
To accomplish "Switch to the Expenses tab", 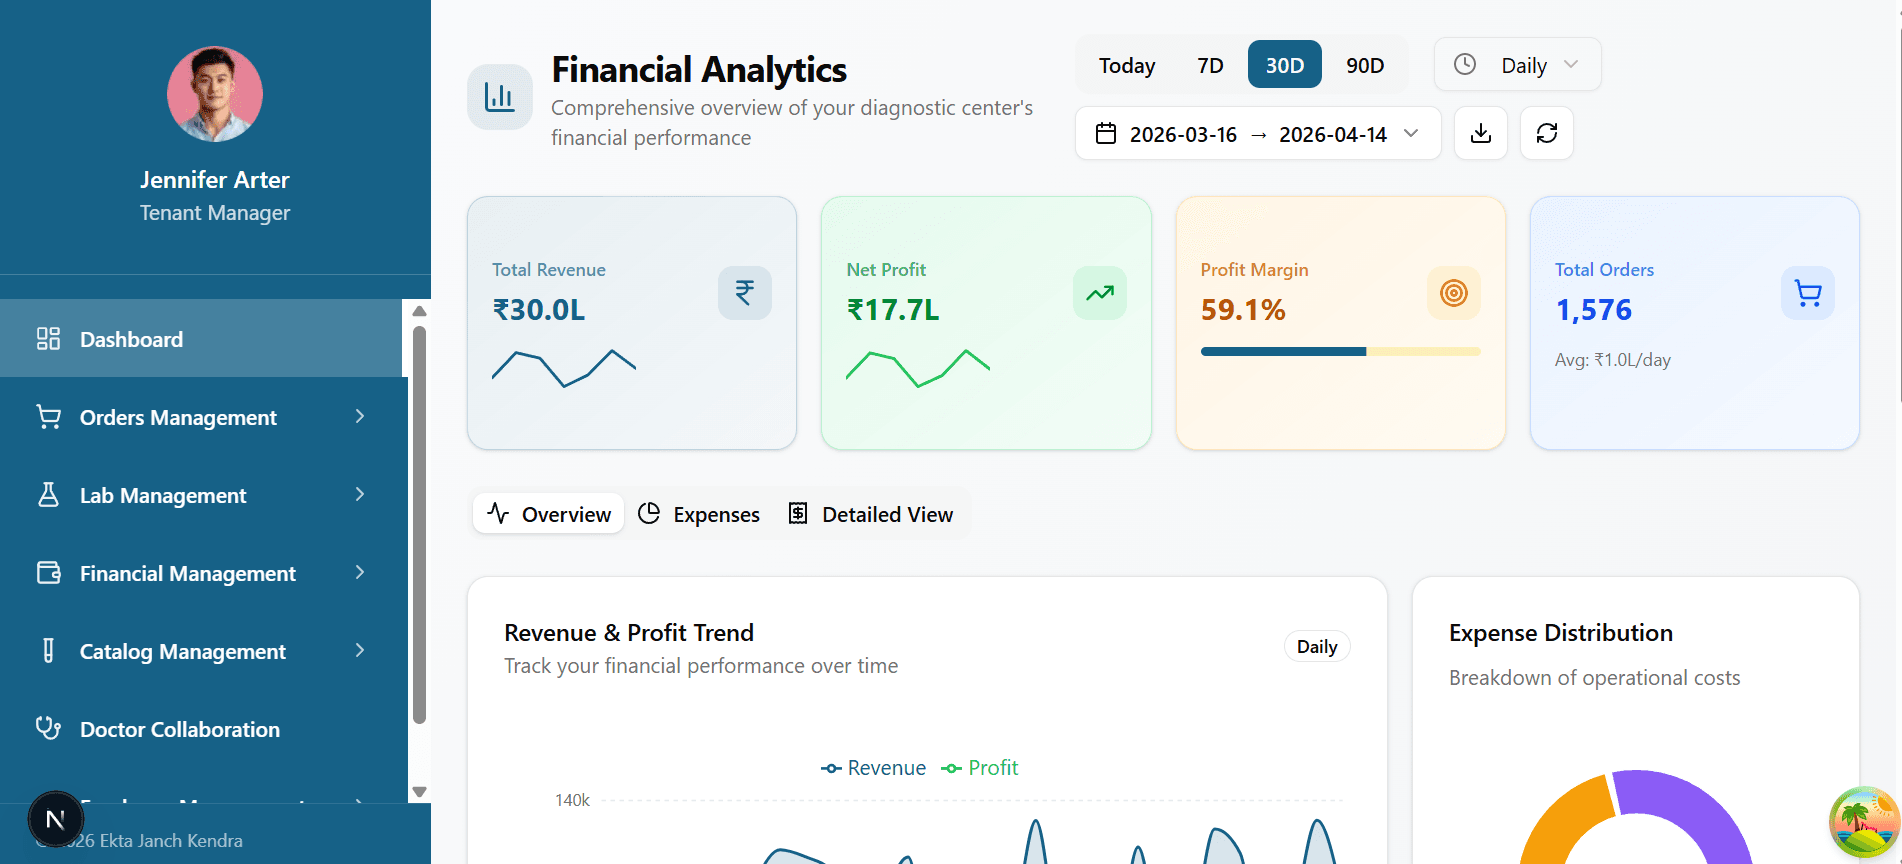I will click(x=699, y=514).
